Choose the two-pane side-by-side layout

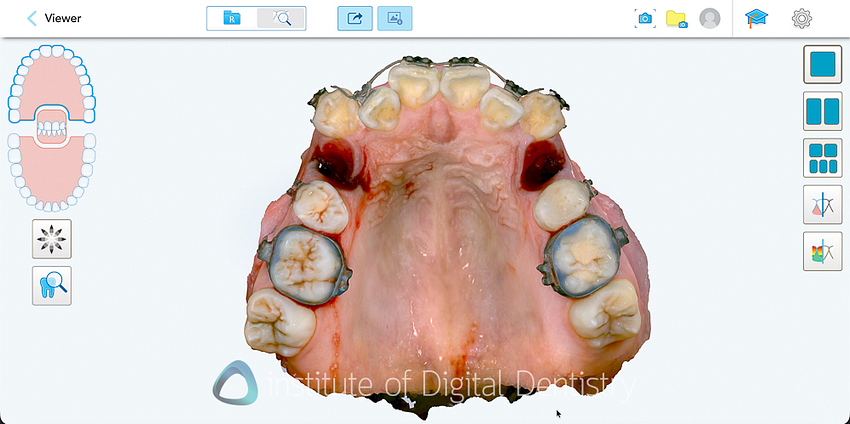[x=822, y=111]
